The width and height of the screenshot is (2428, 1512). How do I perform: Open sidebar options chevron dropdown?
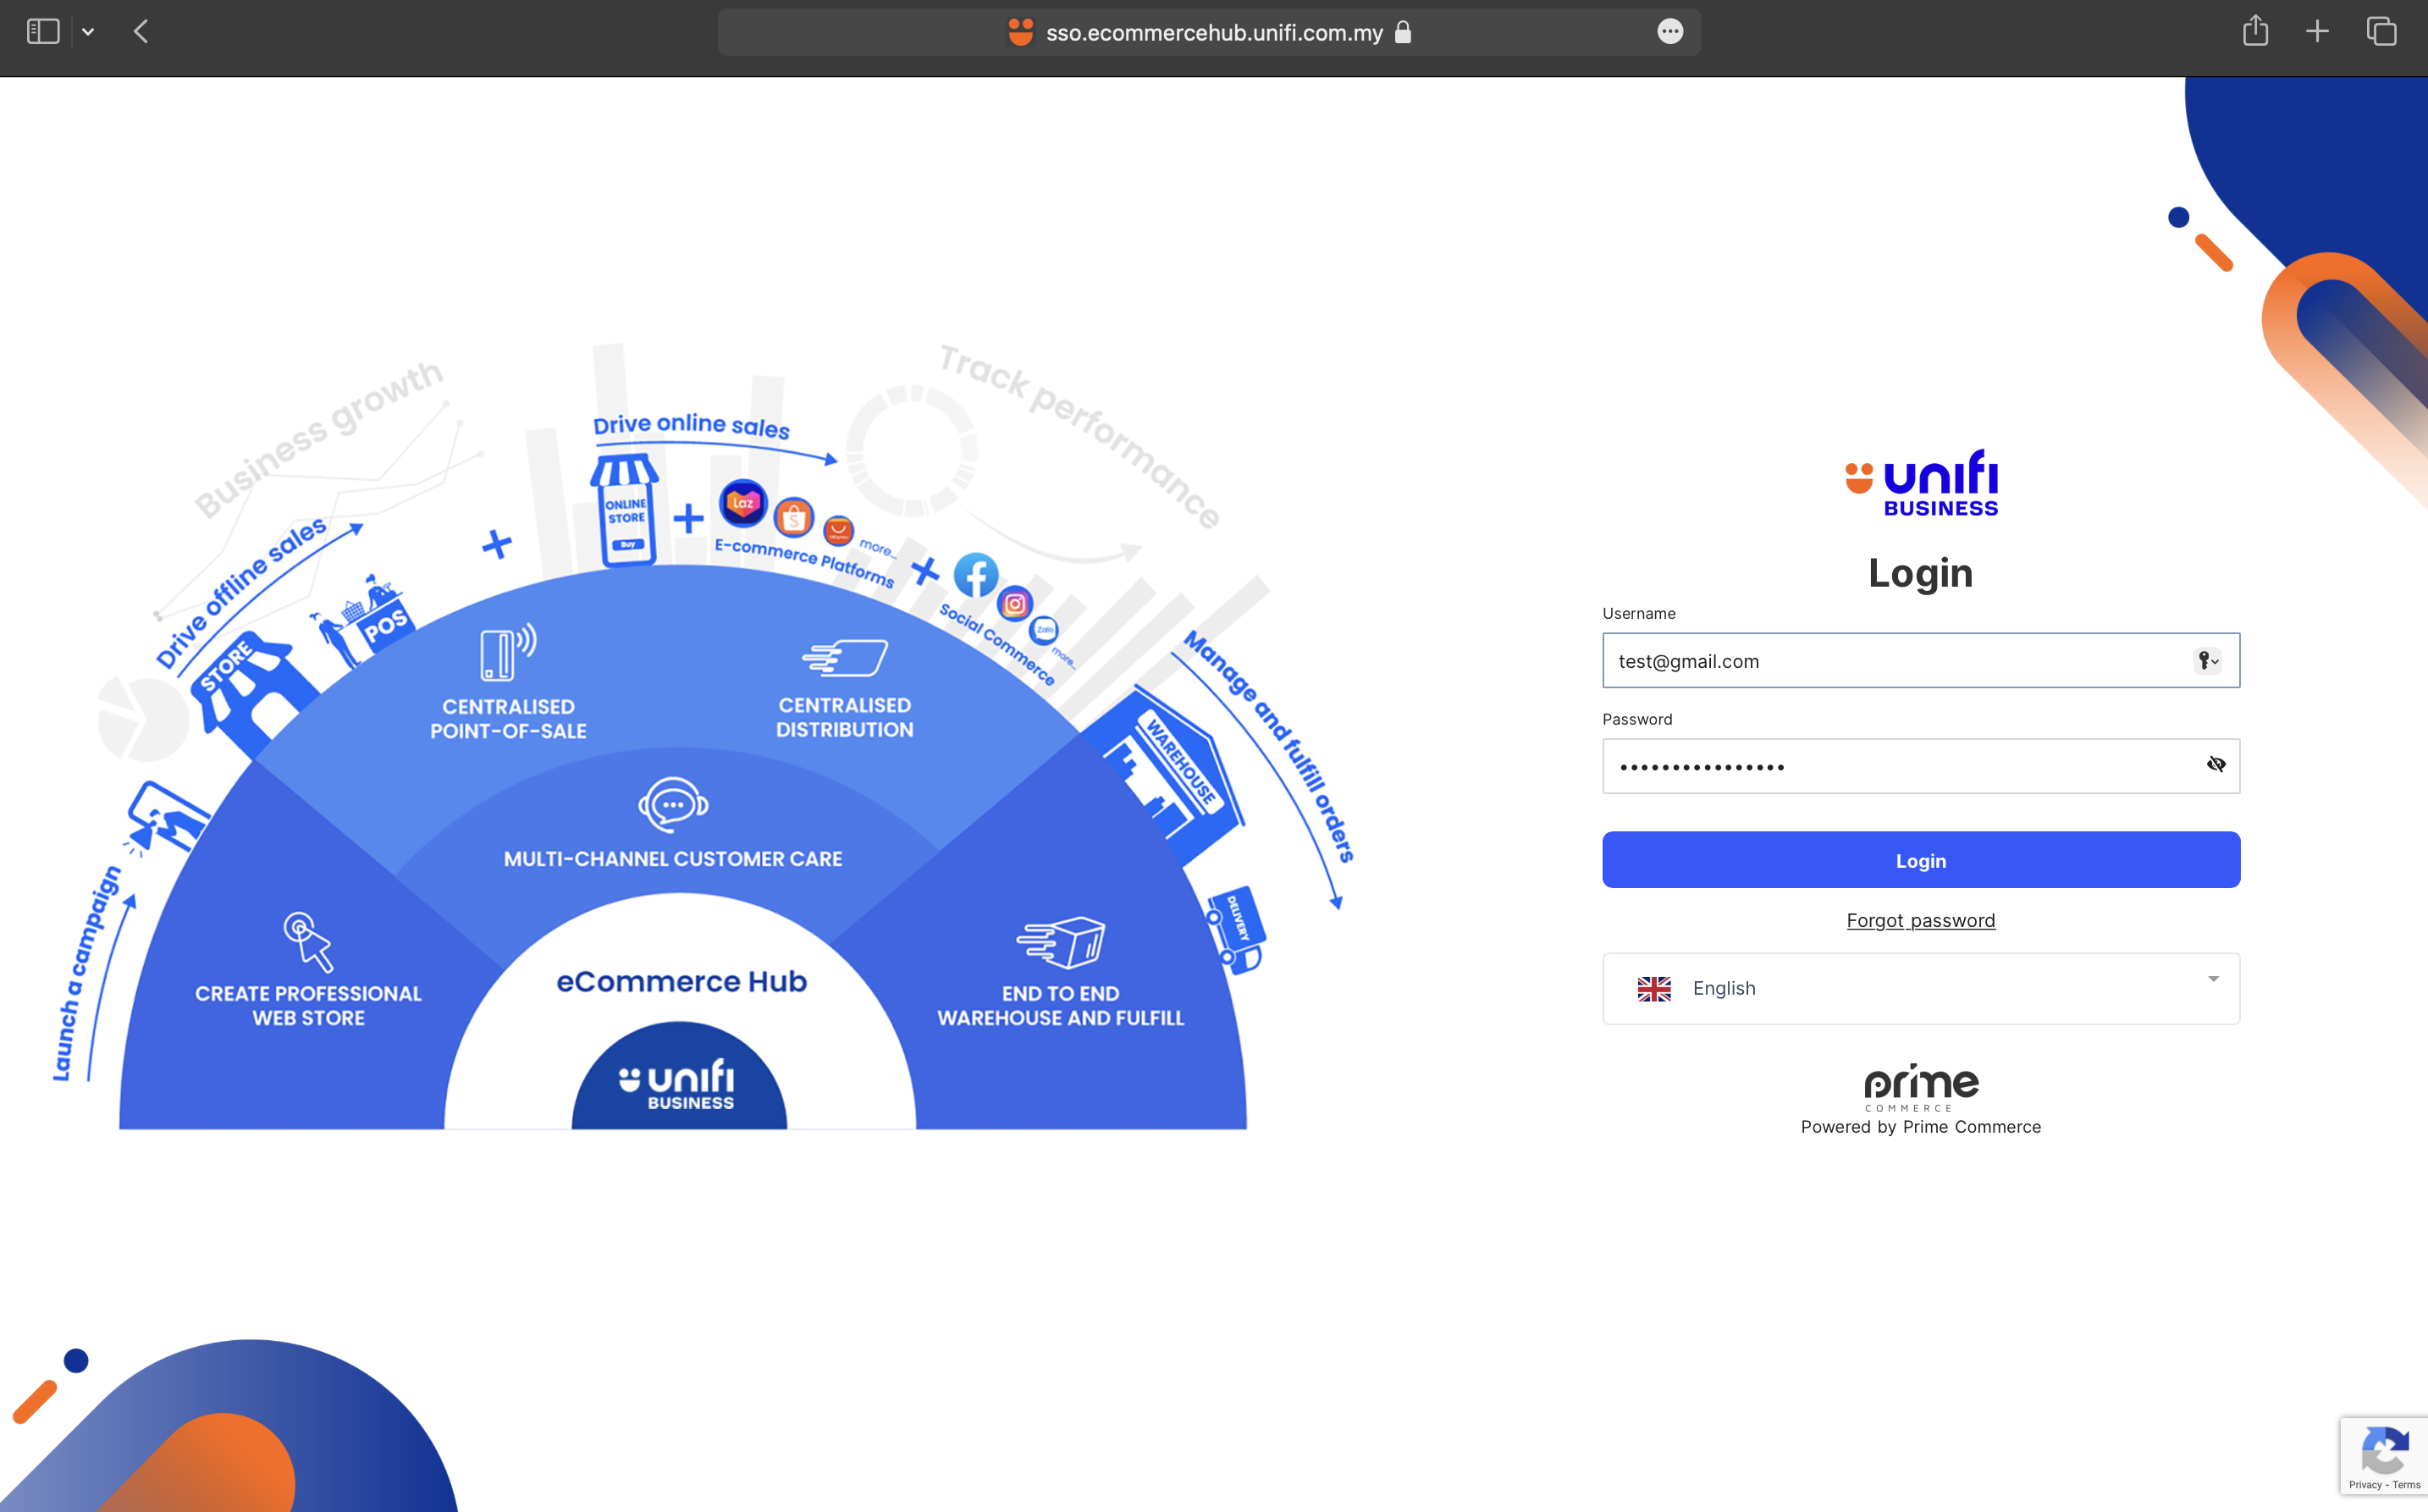coord(88,32)
